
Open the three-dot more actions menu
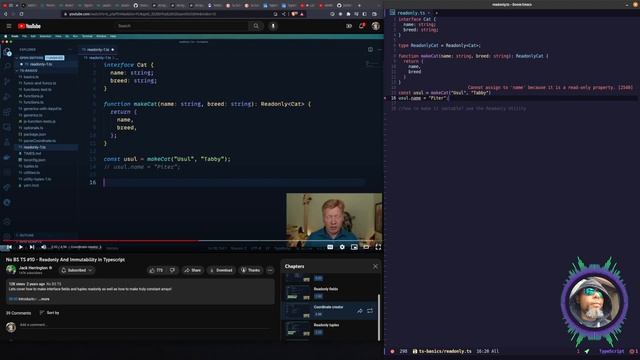pos(270,270)
